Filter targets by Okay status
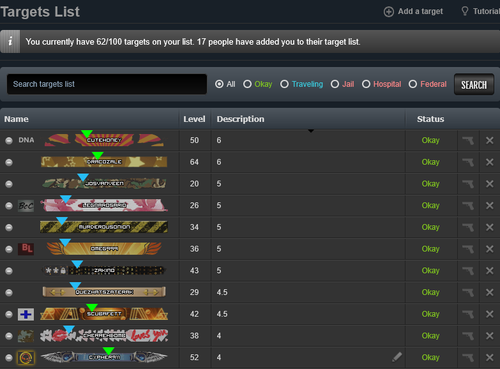This screenshot has height=369, width=500. [247, 84]
